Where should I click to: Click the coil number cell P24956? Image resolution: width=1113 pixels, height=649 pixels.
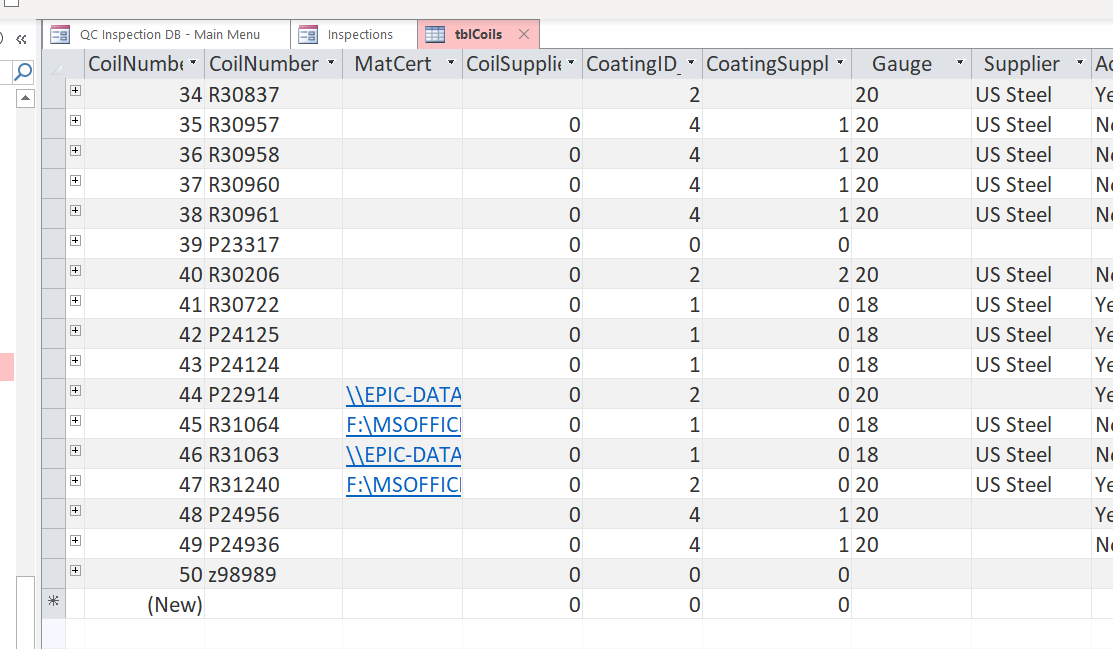(x=273, y=515)
